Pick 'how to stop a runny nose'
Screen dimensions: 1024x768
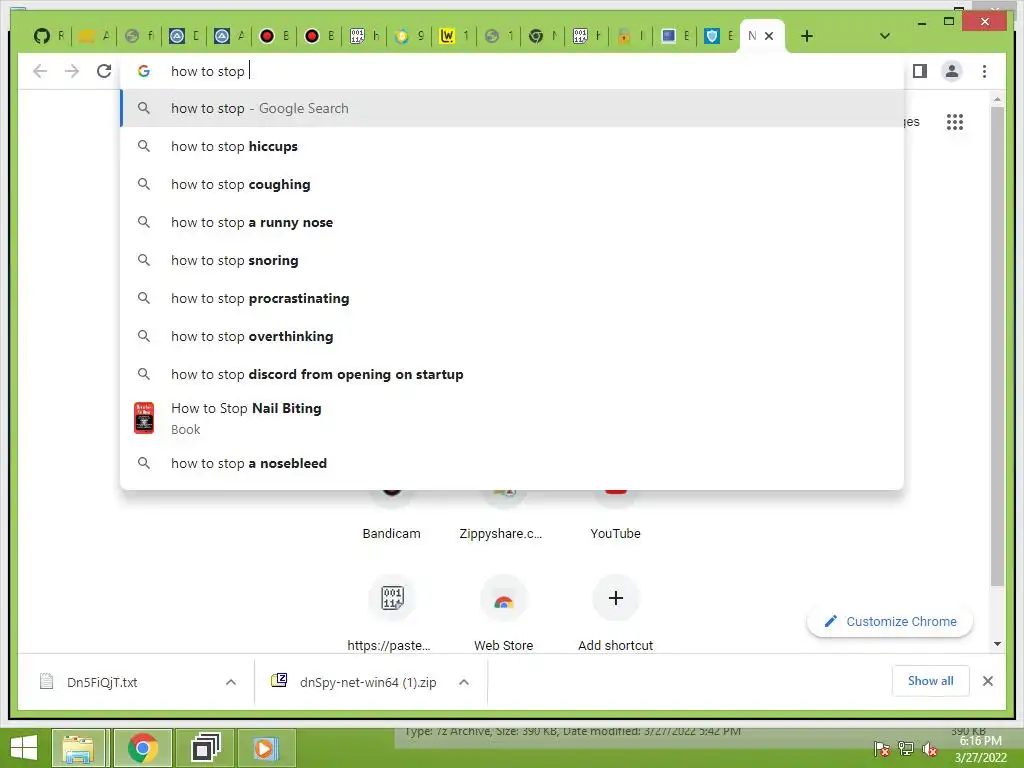tap(513, 222)
